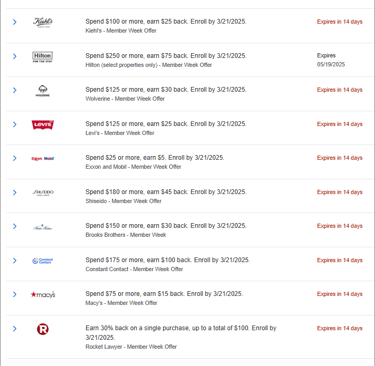Image resolution: width=375 pixels, height=366 pixels.
Task: Click the Kiehl's brand logo
Action: pyautogui.click(x=43, y=22)
